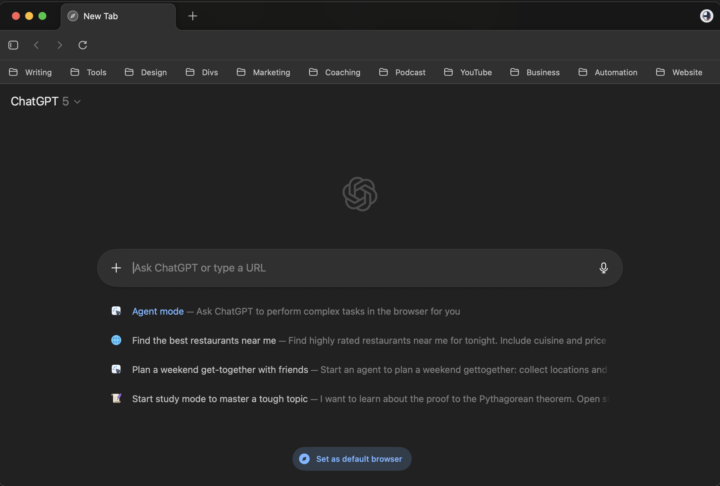This screenshot has width=720, height=486.
Task: Click the plus attach icon in prompt box
Action: click(116, 268)
